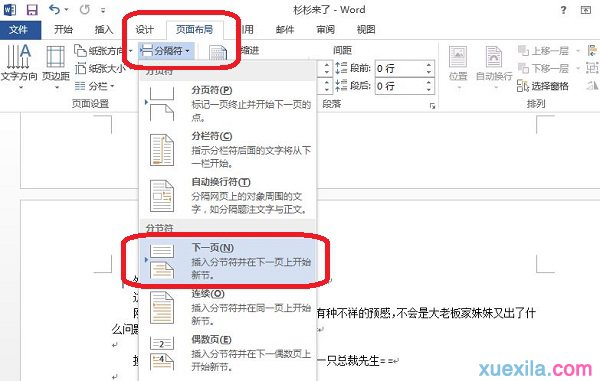
Task: Choose 偶数页(E) even page section break
Action: pos(228,353)
